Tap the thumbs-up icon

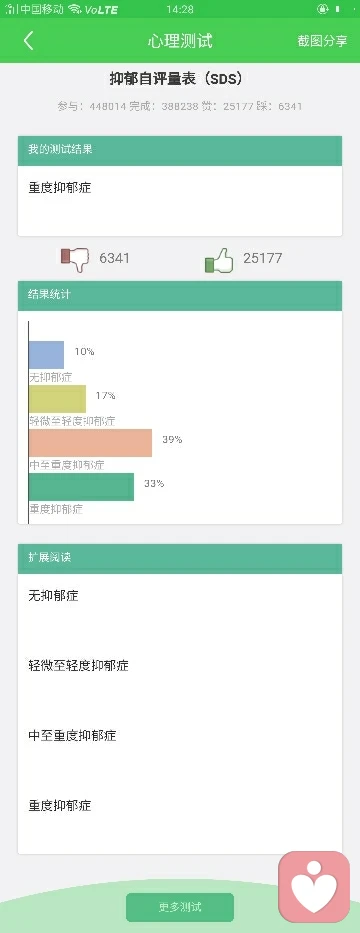tap(218, 260)
